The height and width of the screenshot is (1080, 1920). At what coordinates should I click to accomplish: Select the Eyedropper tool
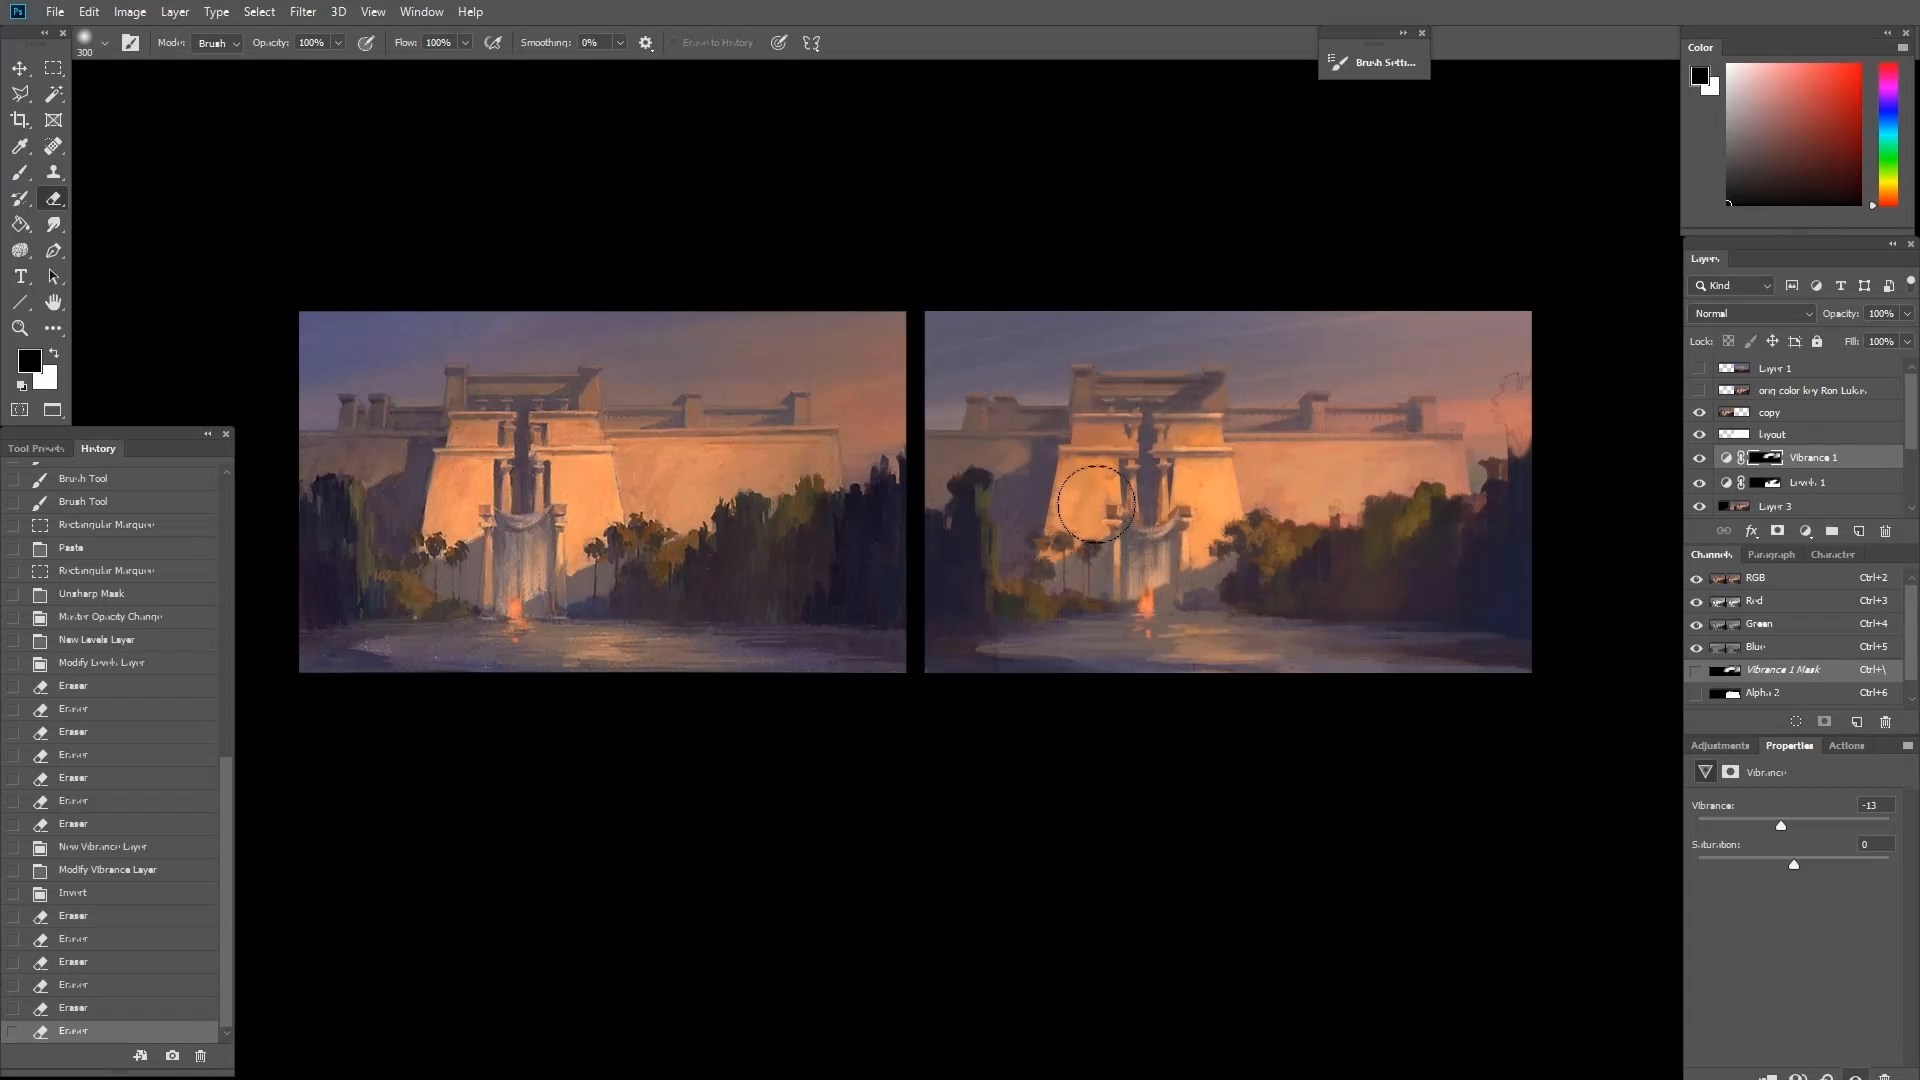(x=20, y=146)
